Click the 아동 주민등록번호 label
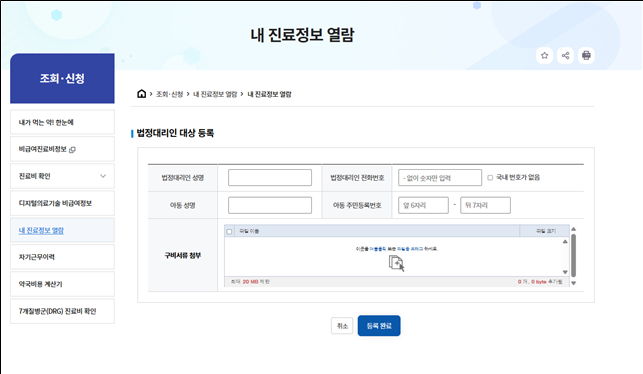Screen dimensions: 643x374 [357, 205]
